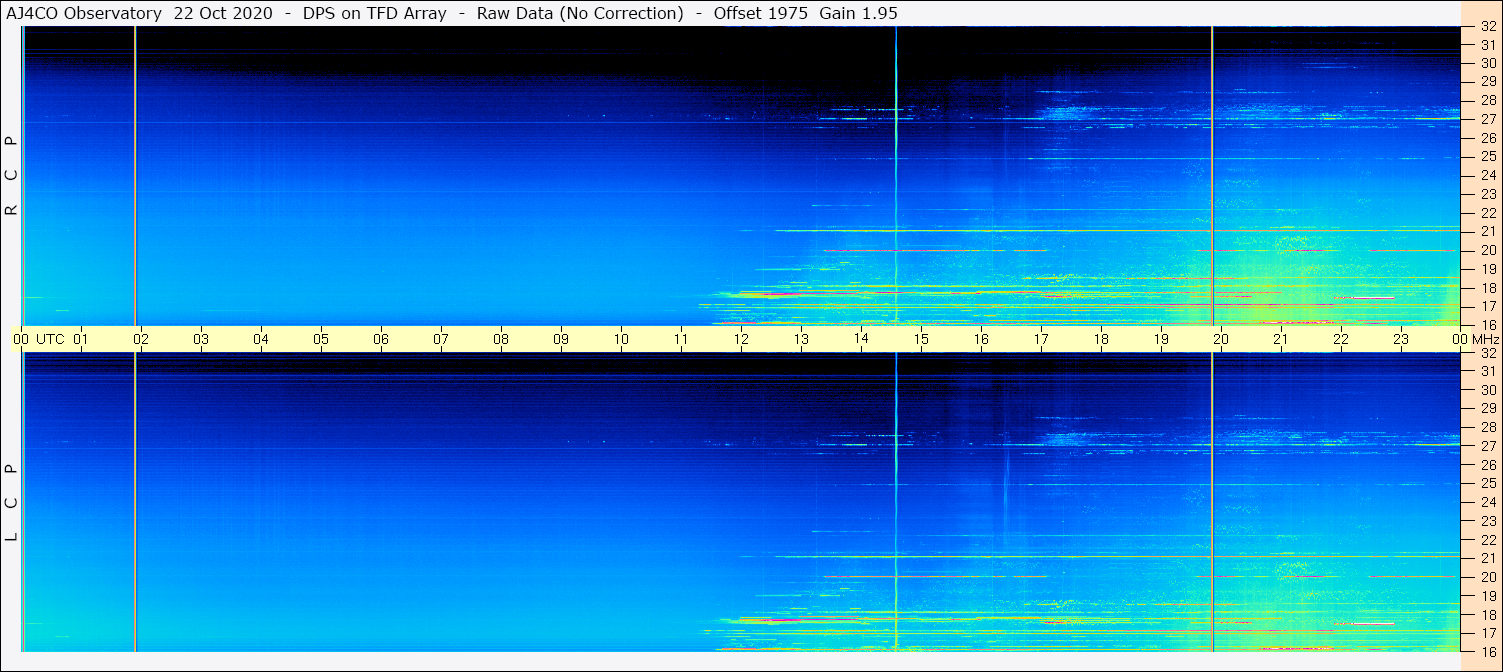Click the pink vertical line in RCP plot
Screen dimensions: 1503x672
pos(135,175)
